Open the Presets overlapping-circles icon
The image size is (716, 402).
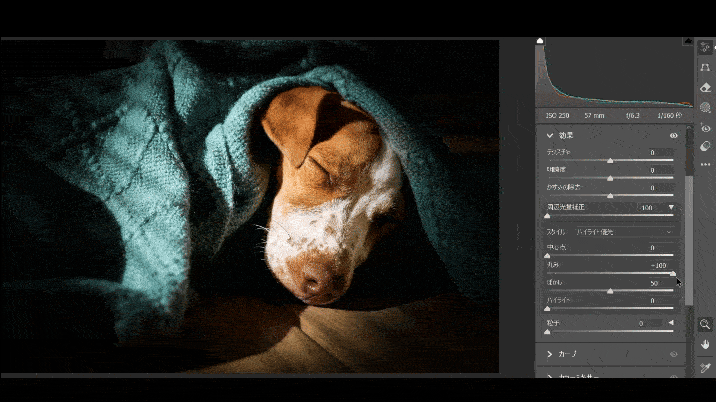click(x=705, y=146)
